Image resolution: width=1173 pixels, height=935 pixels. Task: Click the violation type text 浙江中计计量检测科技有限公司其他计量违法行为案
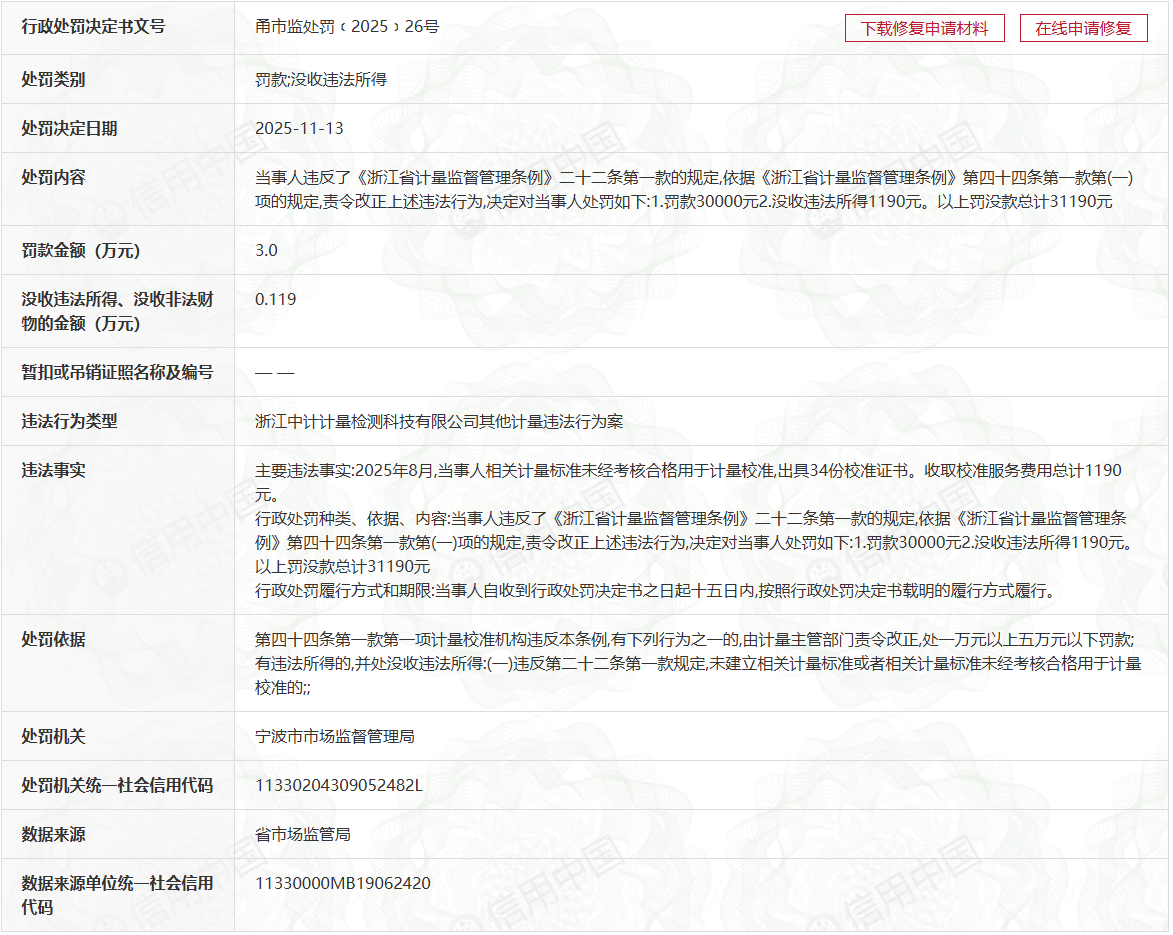click(438, 421)
